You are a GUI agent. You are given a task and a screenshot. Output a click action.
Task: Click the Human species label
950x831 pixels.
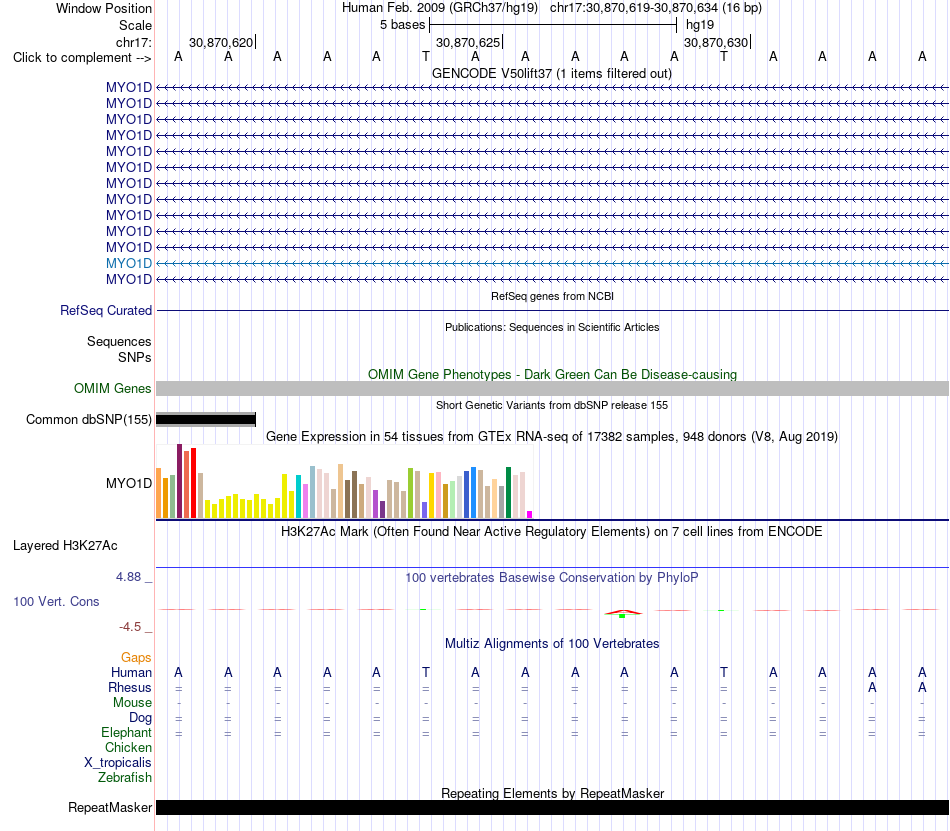[131, 672]
